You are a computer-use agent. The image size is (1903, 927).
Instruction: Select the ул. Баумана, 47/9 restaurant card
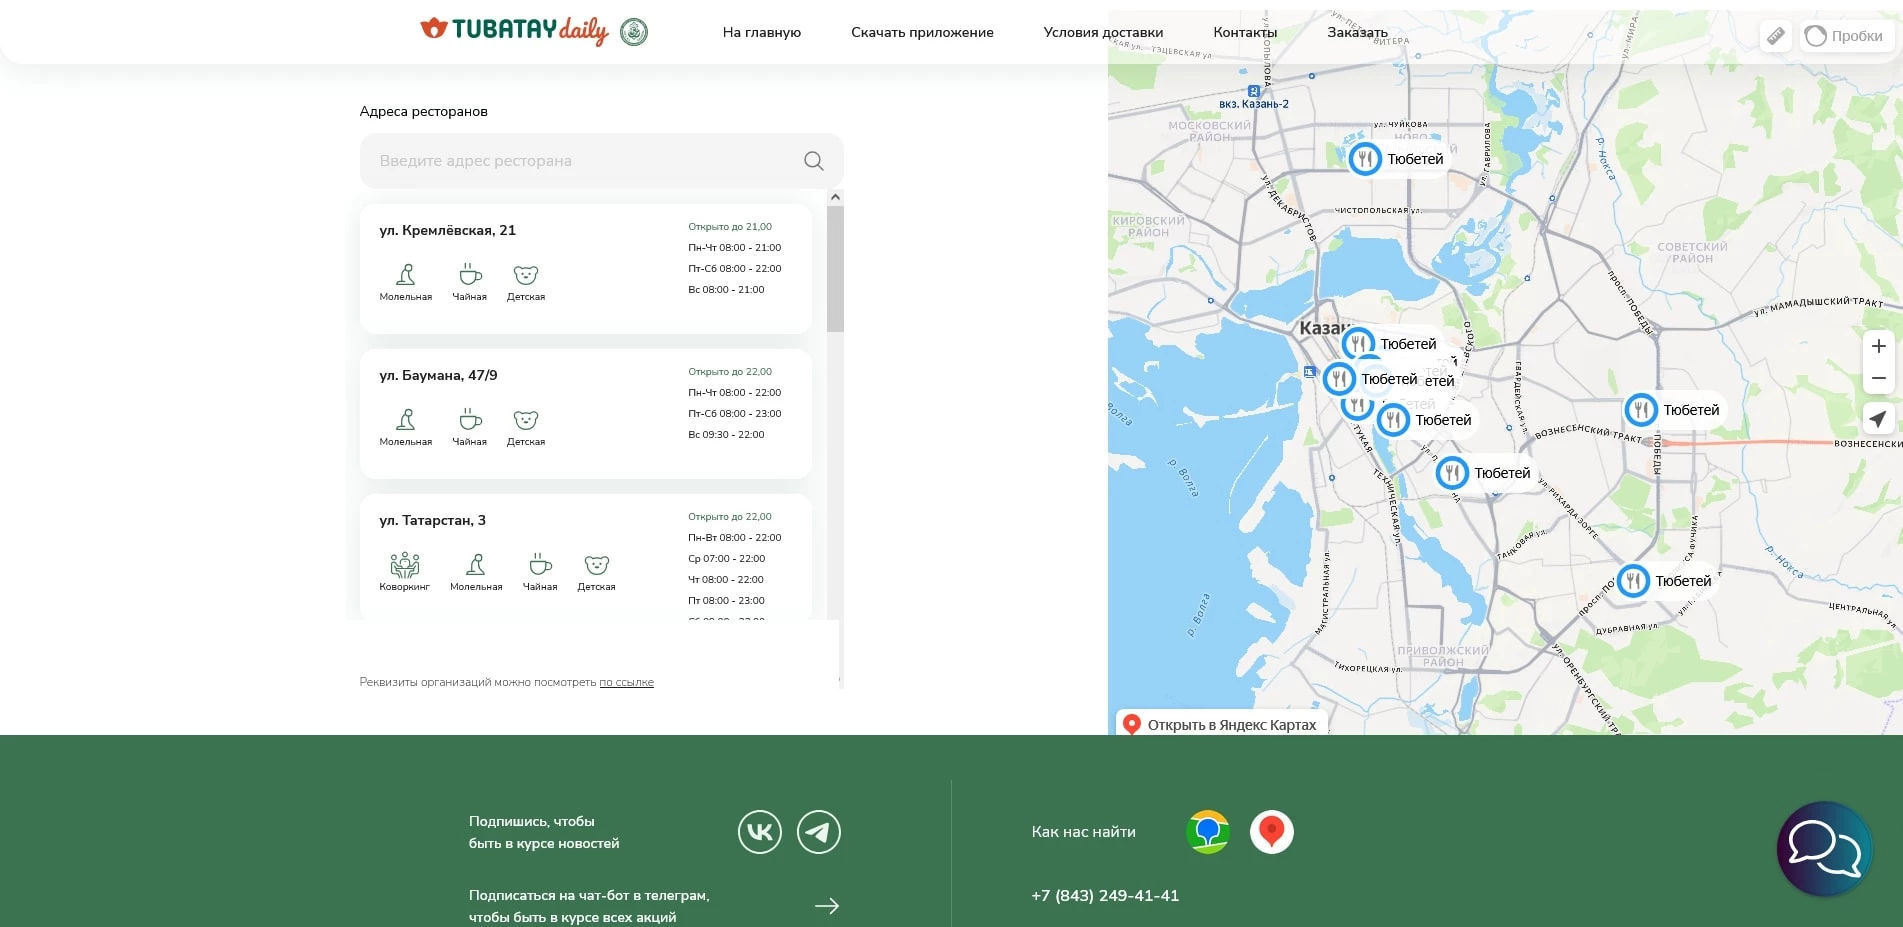pos(585,413)
